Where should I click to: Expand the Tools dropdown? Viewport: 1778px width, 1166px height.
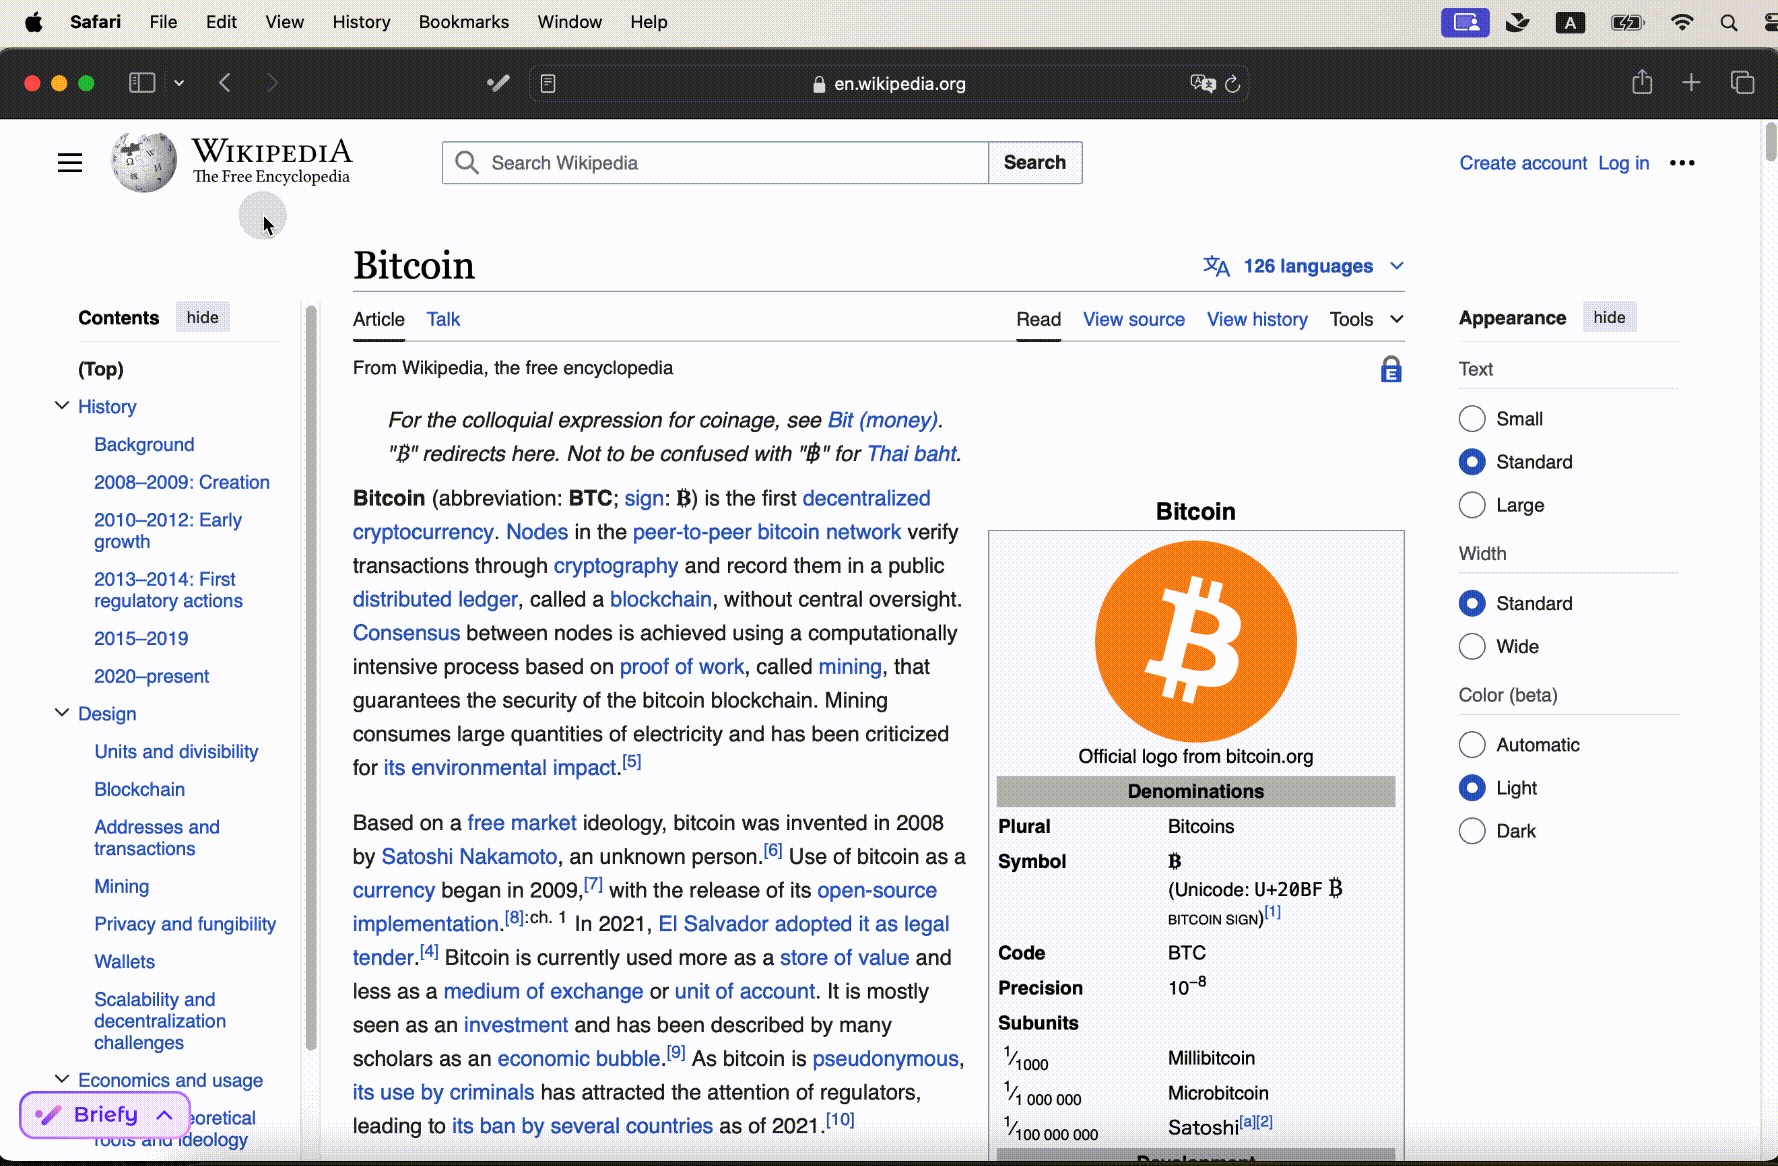pyautogui.click(x=1366, y=319)
